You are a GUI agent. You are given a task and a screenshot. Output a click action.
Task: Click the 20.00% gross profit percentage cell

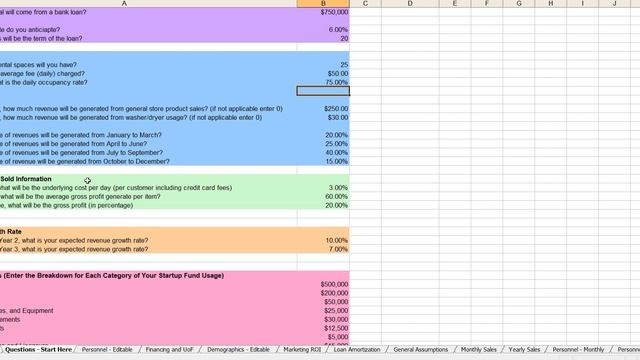[x=323, y=205]
